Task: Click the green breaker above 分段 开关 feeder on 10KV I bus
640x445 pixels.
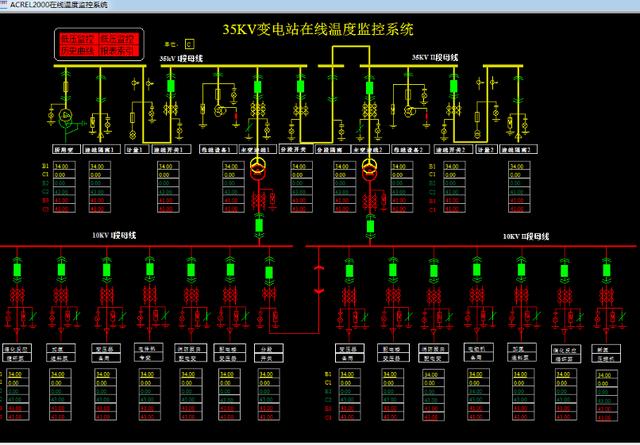Action: point(269,272)
